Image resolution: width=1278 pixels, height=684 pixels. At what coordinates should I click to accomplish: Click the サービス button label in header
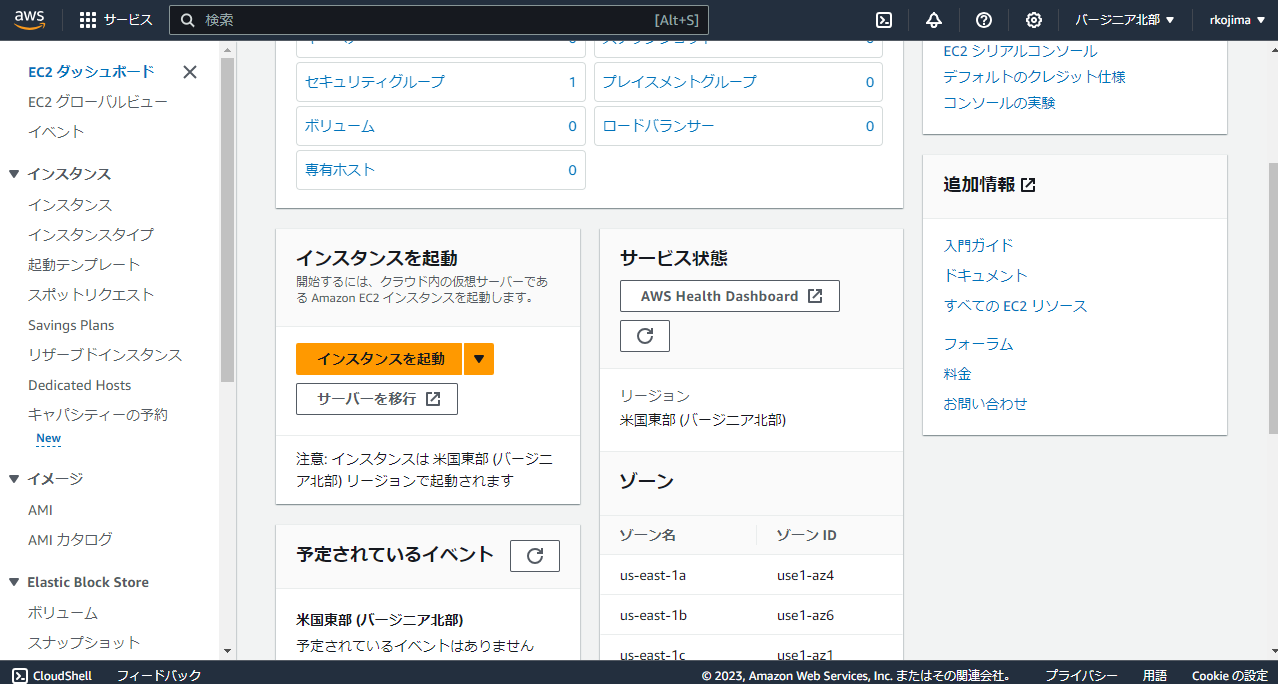(x=128, y=20)
